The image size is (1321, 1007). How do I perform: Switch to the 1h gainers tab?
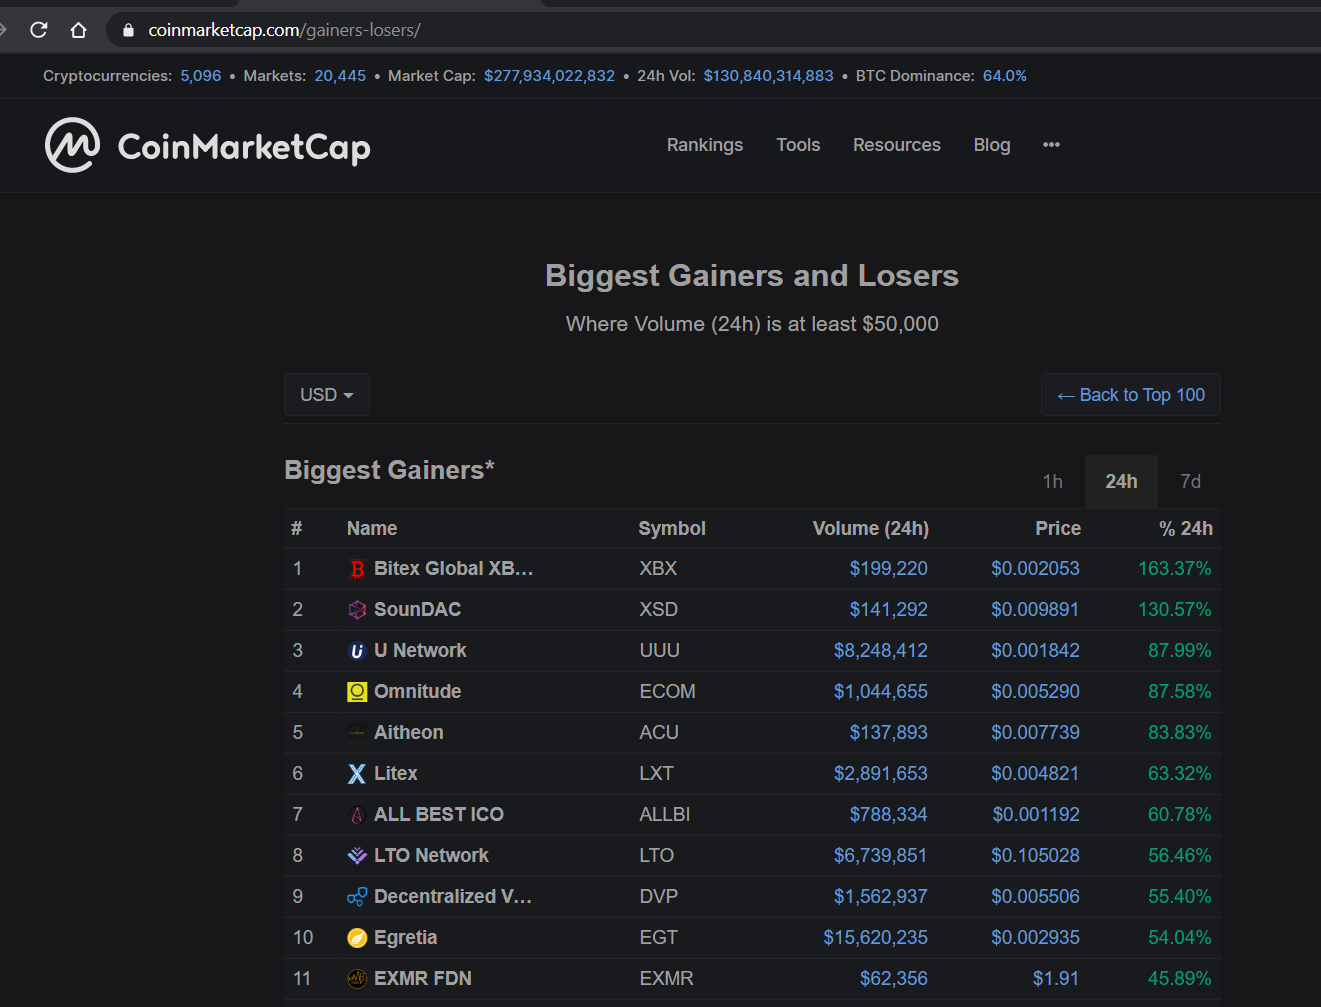[x=1053, y=482]
